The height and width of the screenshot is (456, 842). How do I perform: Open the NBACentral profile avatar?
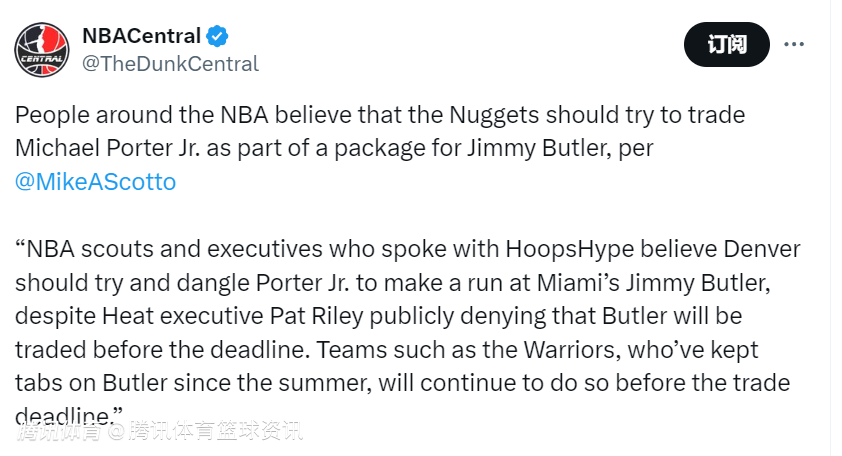click(x=41, y=49)
